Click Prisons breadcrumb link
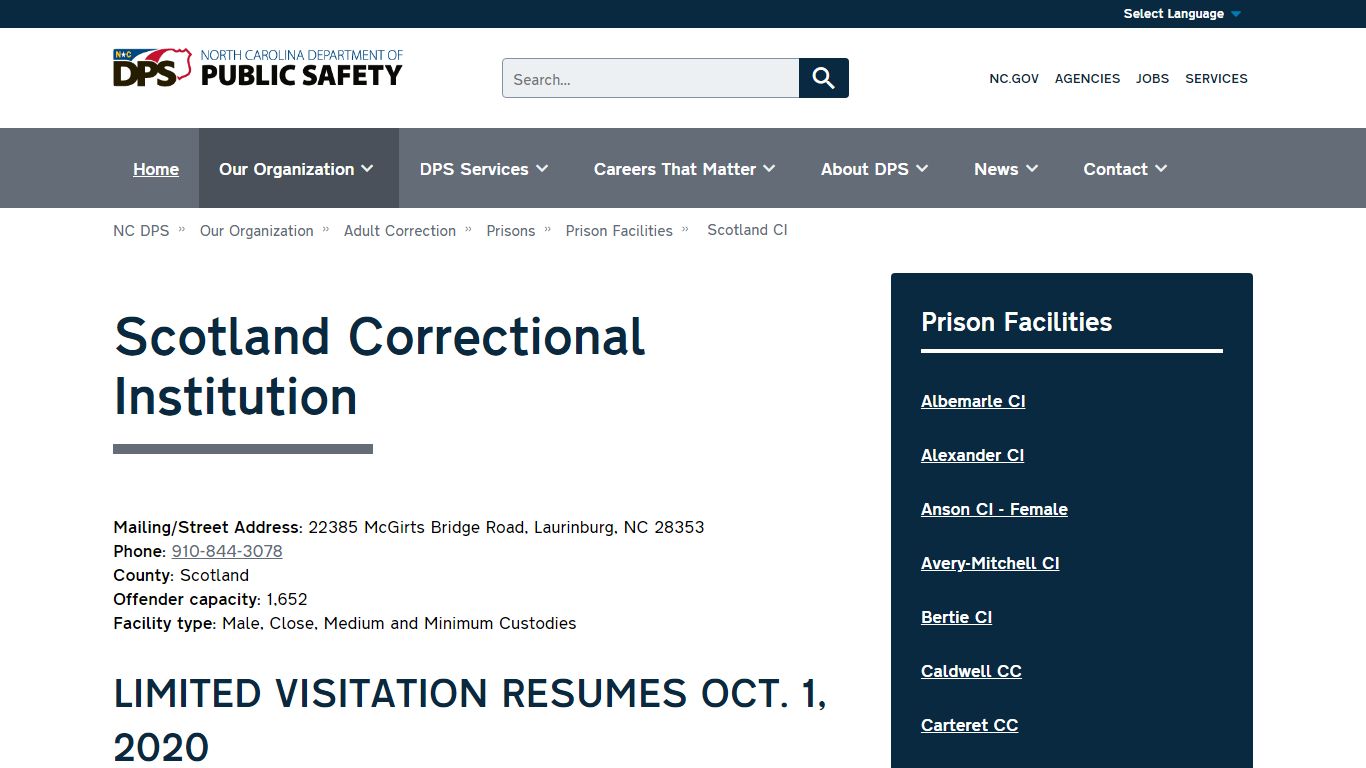1366x768 pixels. click(x=511, y=231)
